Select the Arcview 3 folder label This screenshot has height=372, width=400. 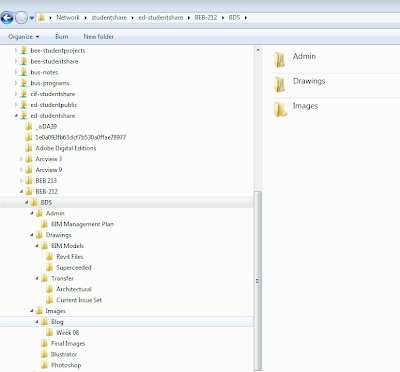pyautogui.click(x=49, y=159)
